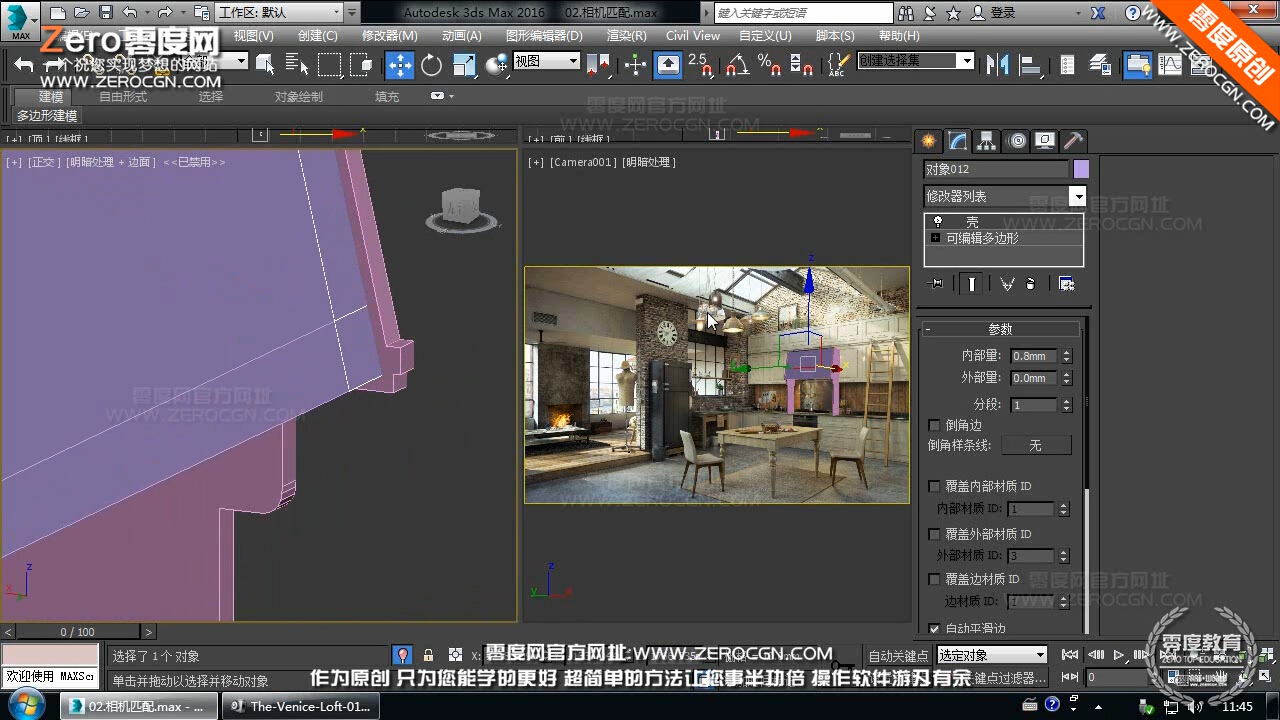The height and width of the screenshot is (720, 1280).
Task: Open the Civil View menu
Action: [x=693, y=35]
